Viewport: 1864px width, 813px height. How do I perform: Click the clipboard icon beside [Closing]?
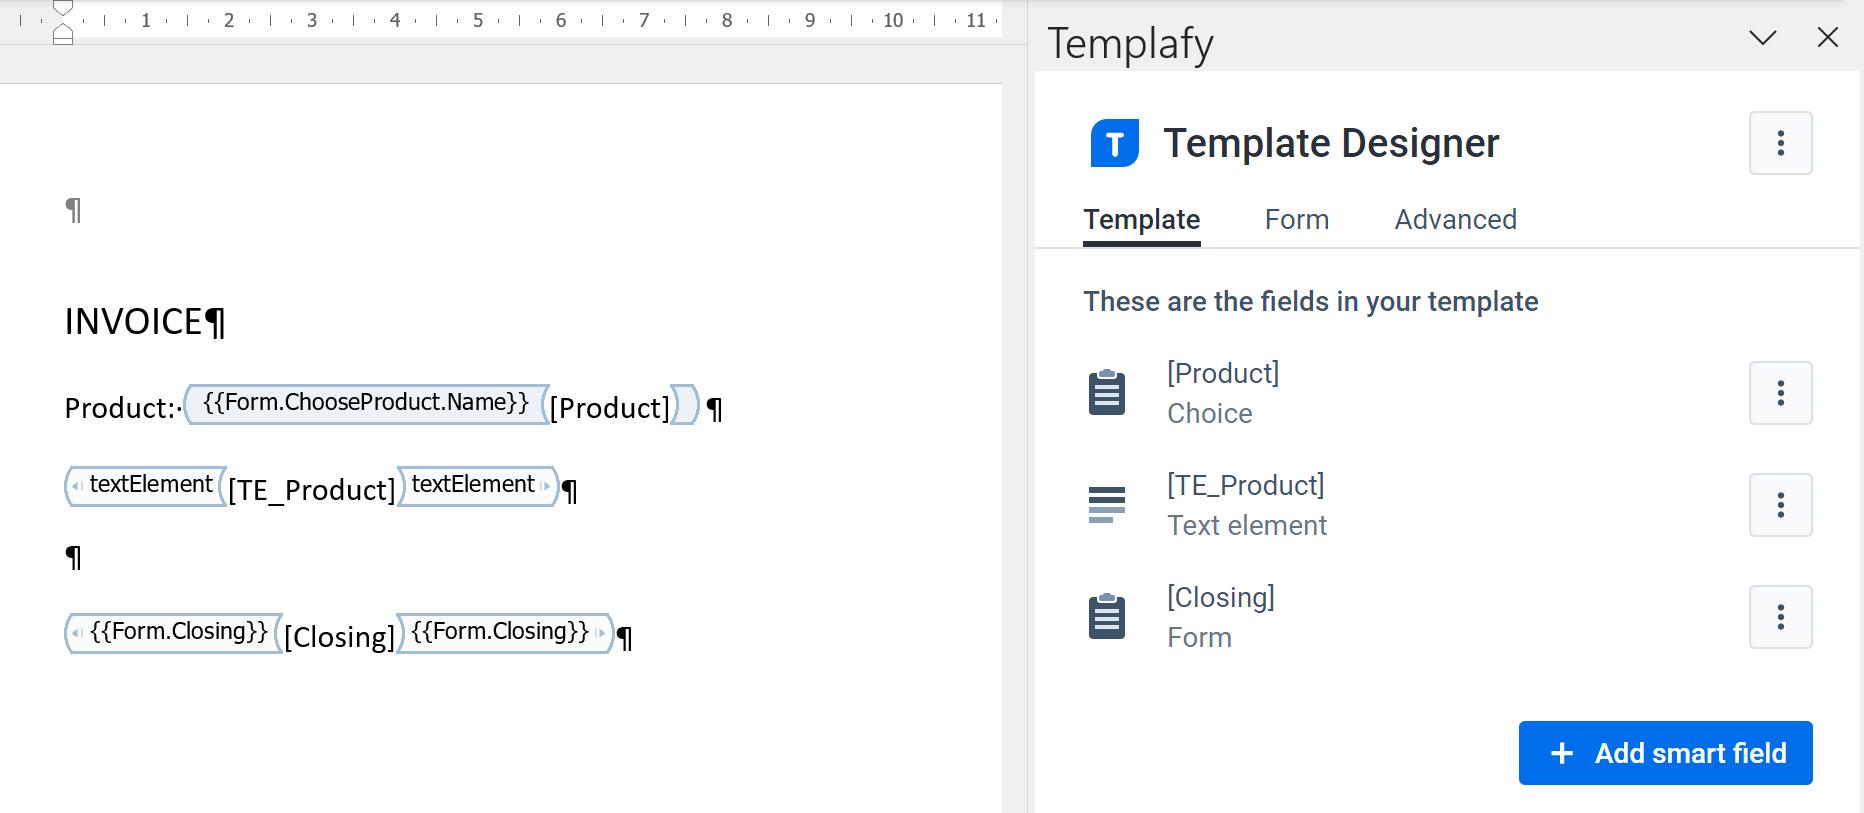1106,617
